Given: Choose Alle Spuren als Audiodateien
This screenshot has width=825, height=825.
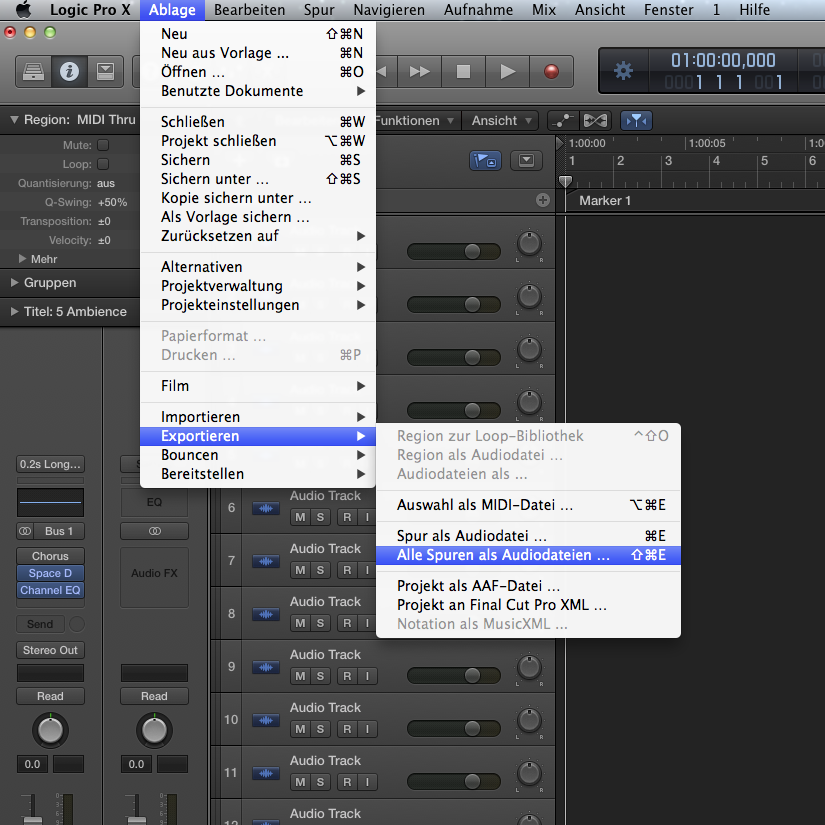Looking at the screenshot, I should (x=528, y=555).
